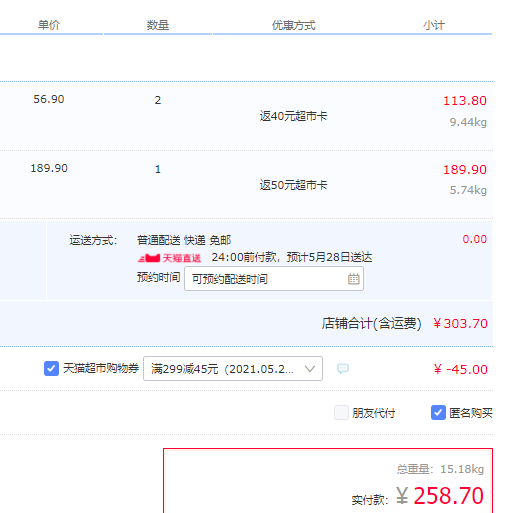Screen dimensions: 525x513
Task: Open the 可预约配送时间 time picker
Action: [x=274, y=279]
